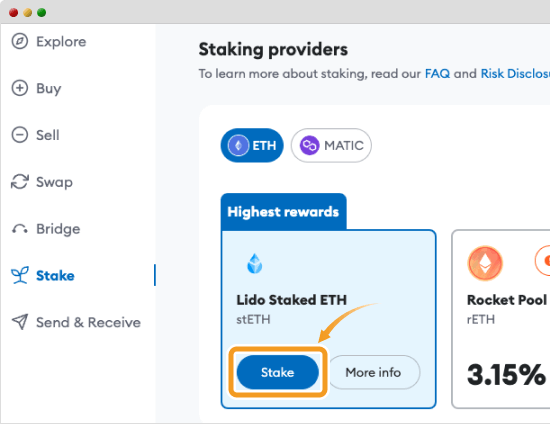Image resolution: width=550 pixels, height=424 pixels.
Task: Click the Lido droplet logo
Action: 255,263
